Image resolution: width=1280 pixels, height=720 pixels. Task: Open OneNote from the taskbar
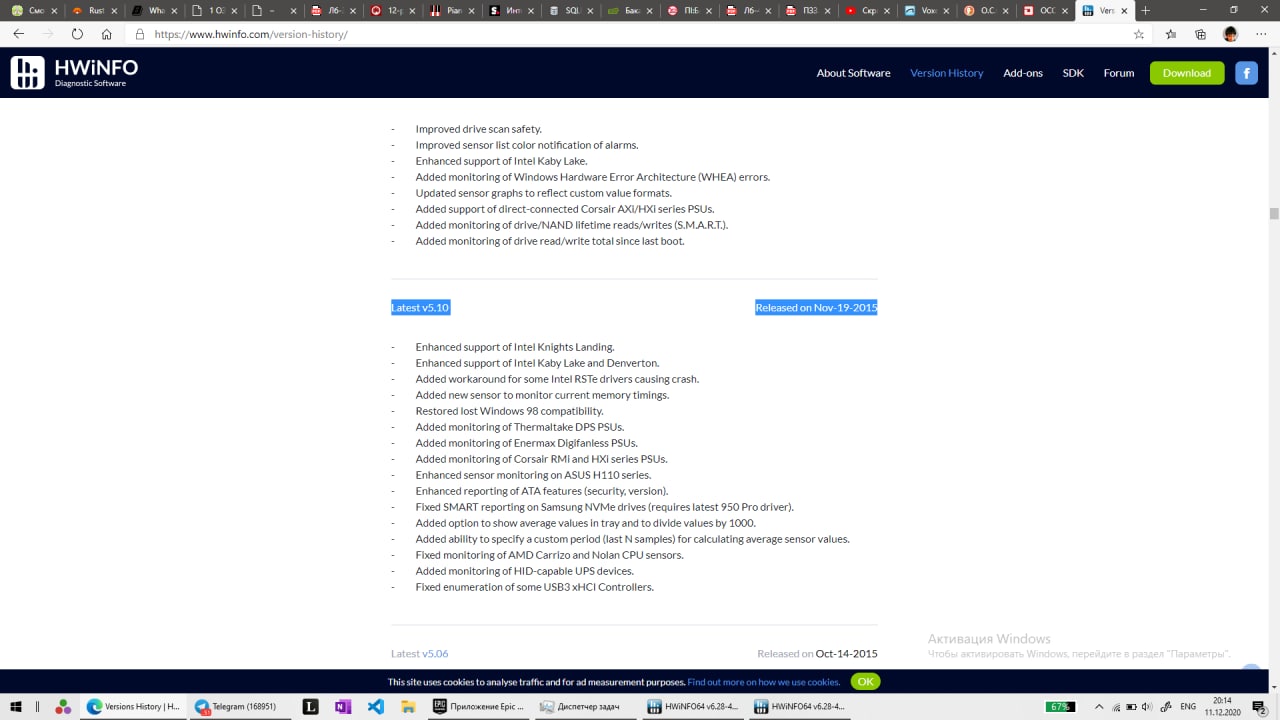click(x=343, y=706)
